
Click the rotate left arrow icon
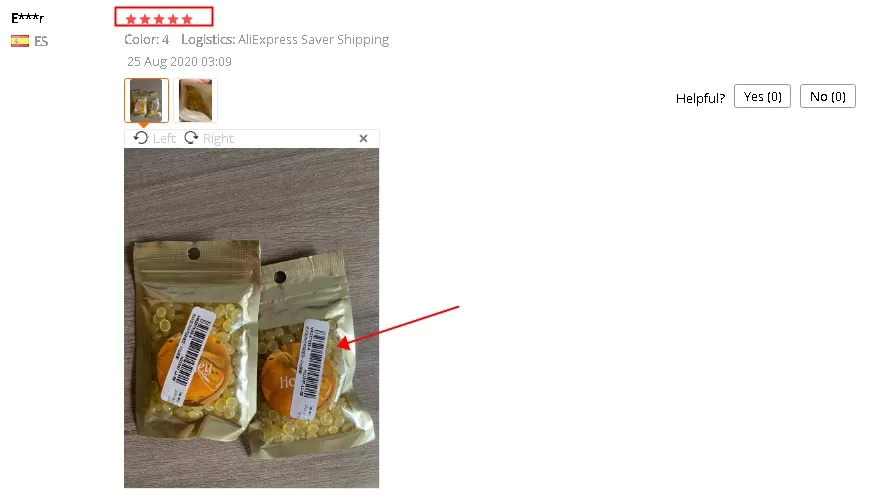point(141,137)
